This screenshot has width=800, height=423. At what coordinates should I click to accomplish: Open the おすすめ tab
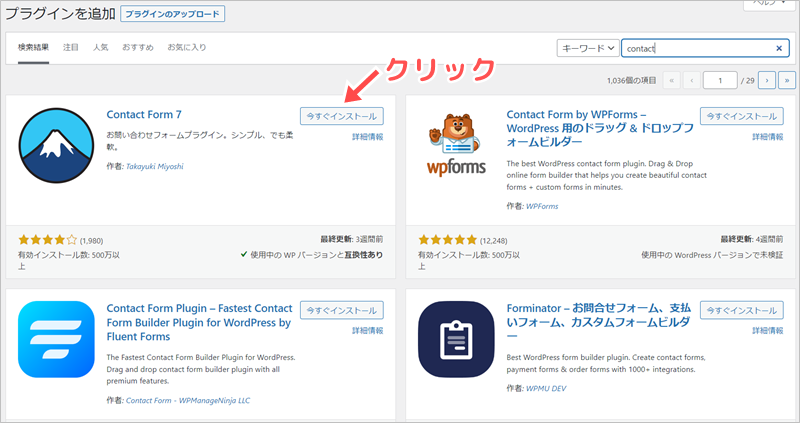tap(137, 47)
